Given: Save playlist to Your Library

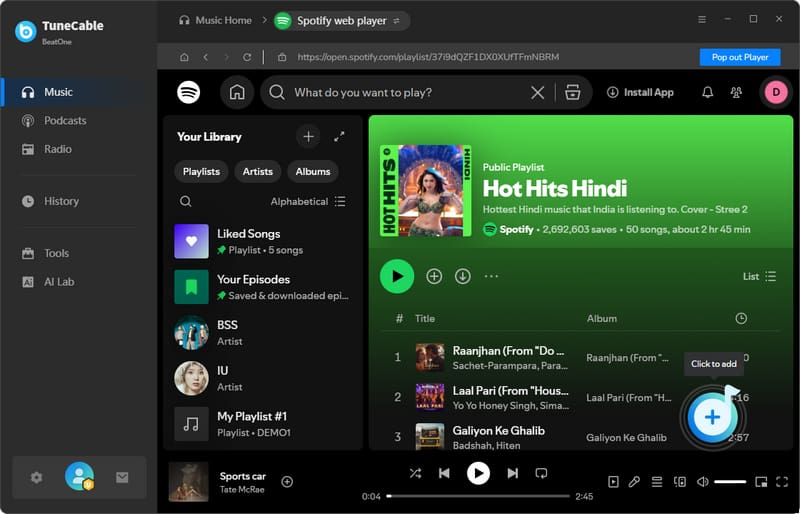Looking at the screenshot, I should tap(434, 276).
